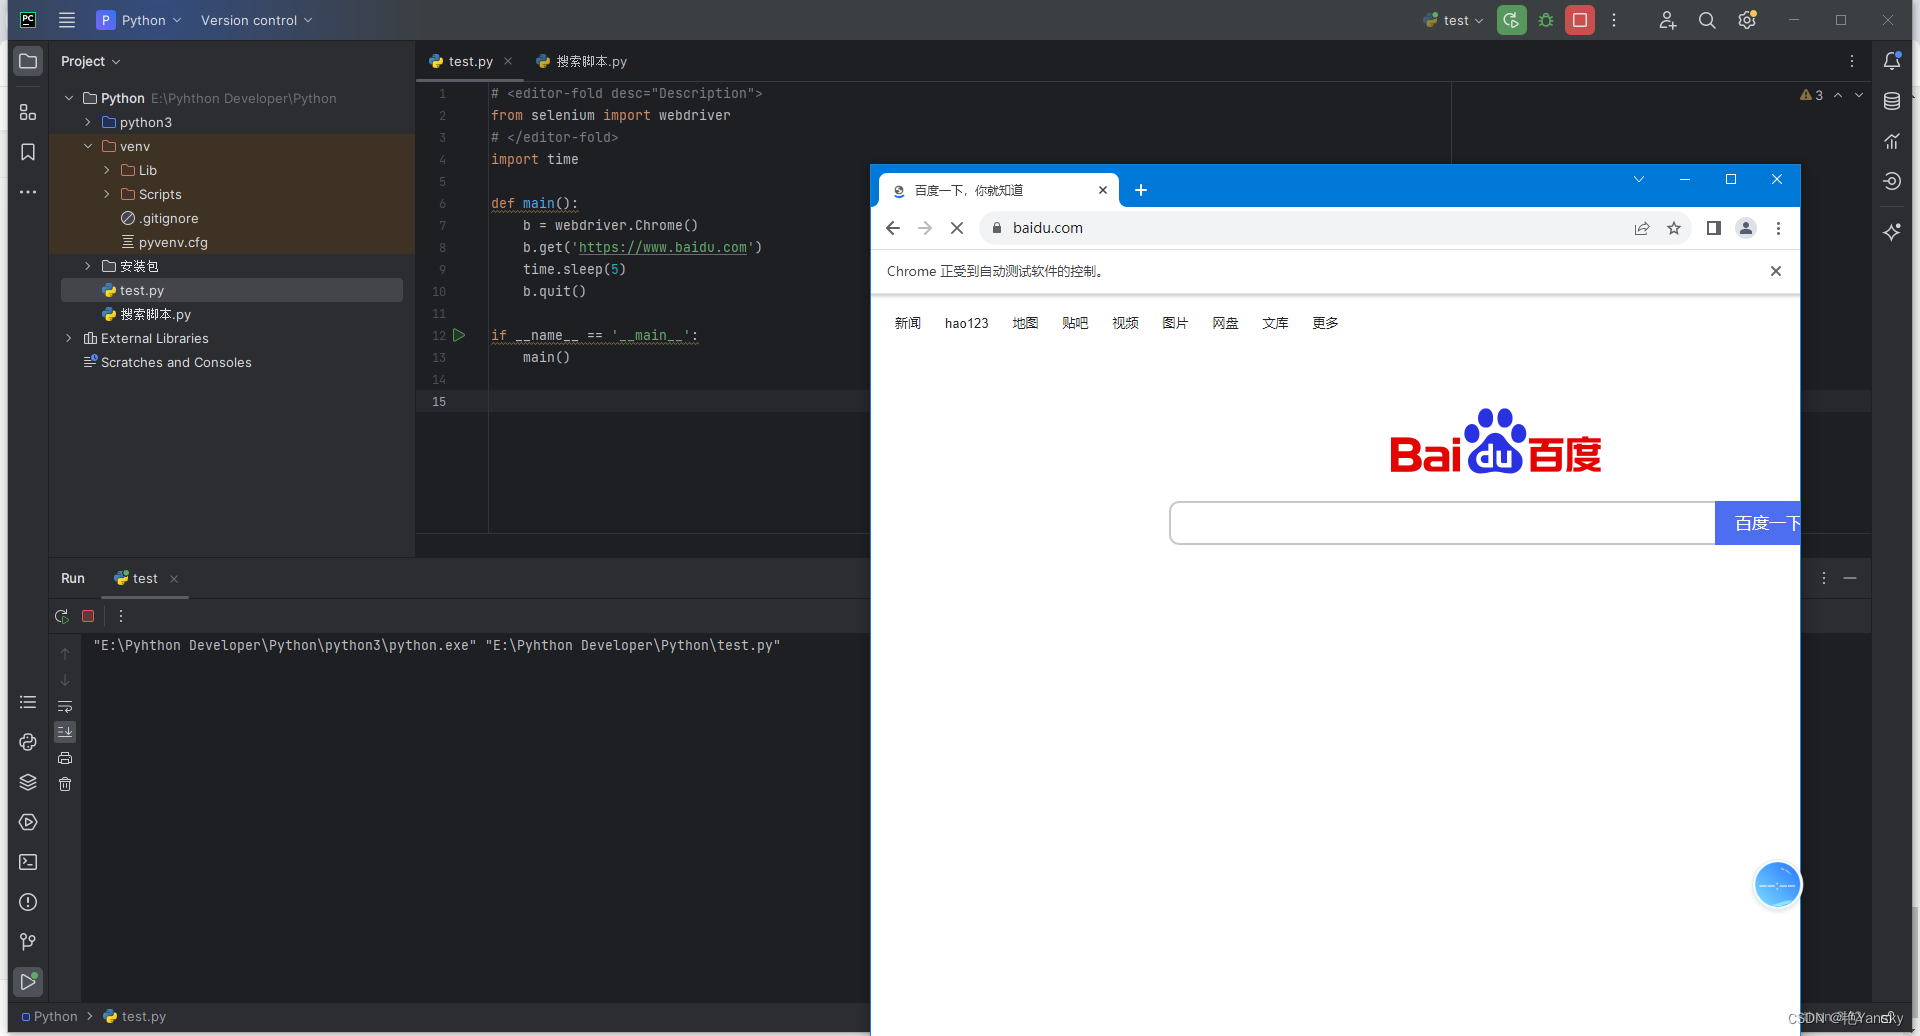Open the Python project dropdown
Screen dimensions: 1920x1036
pos(139,20)
